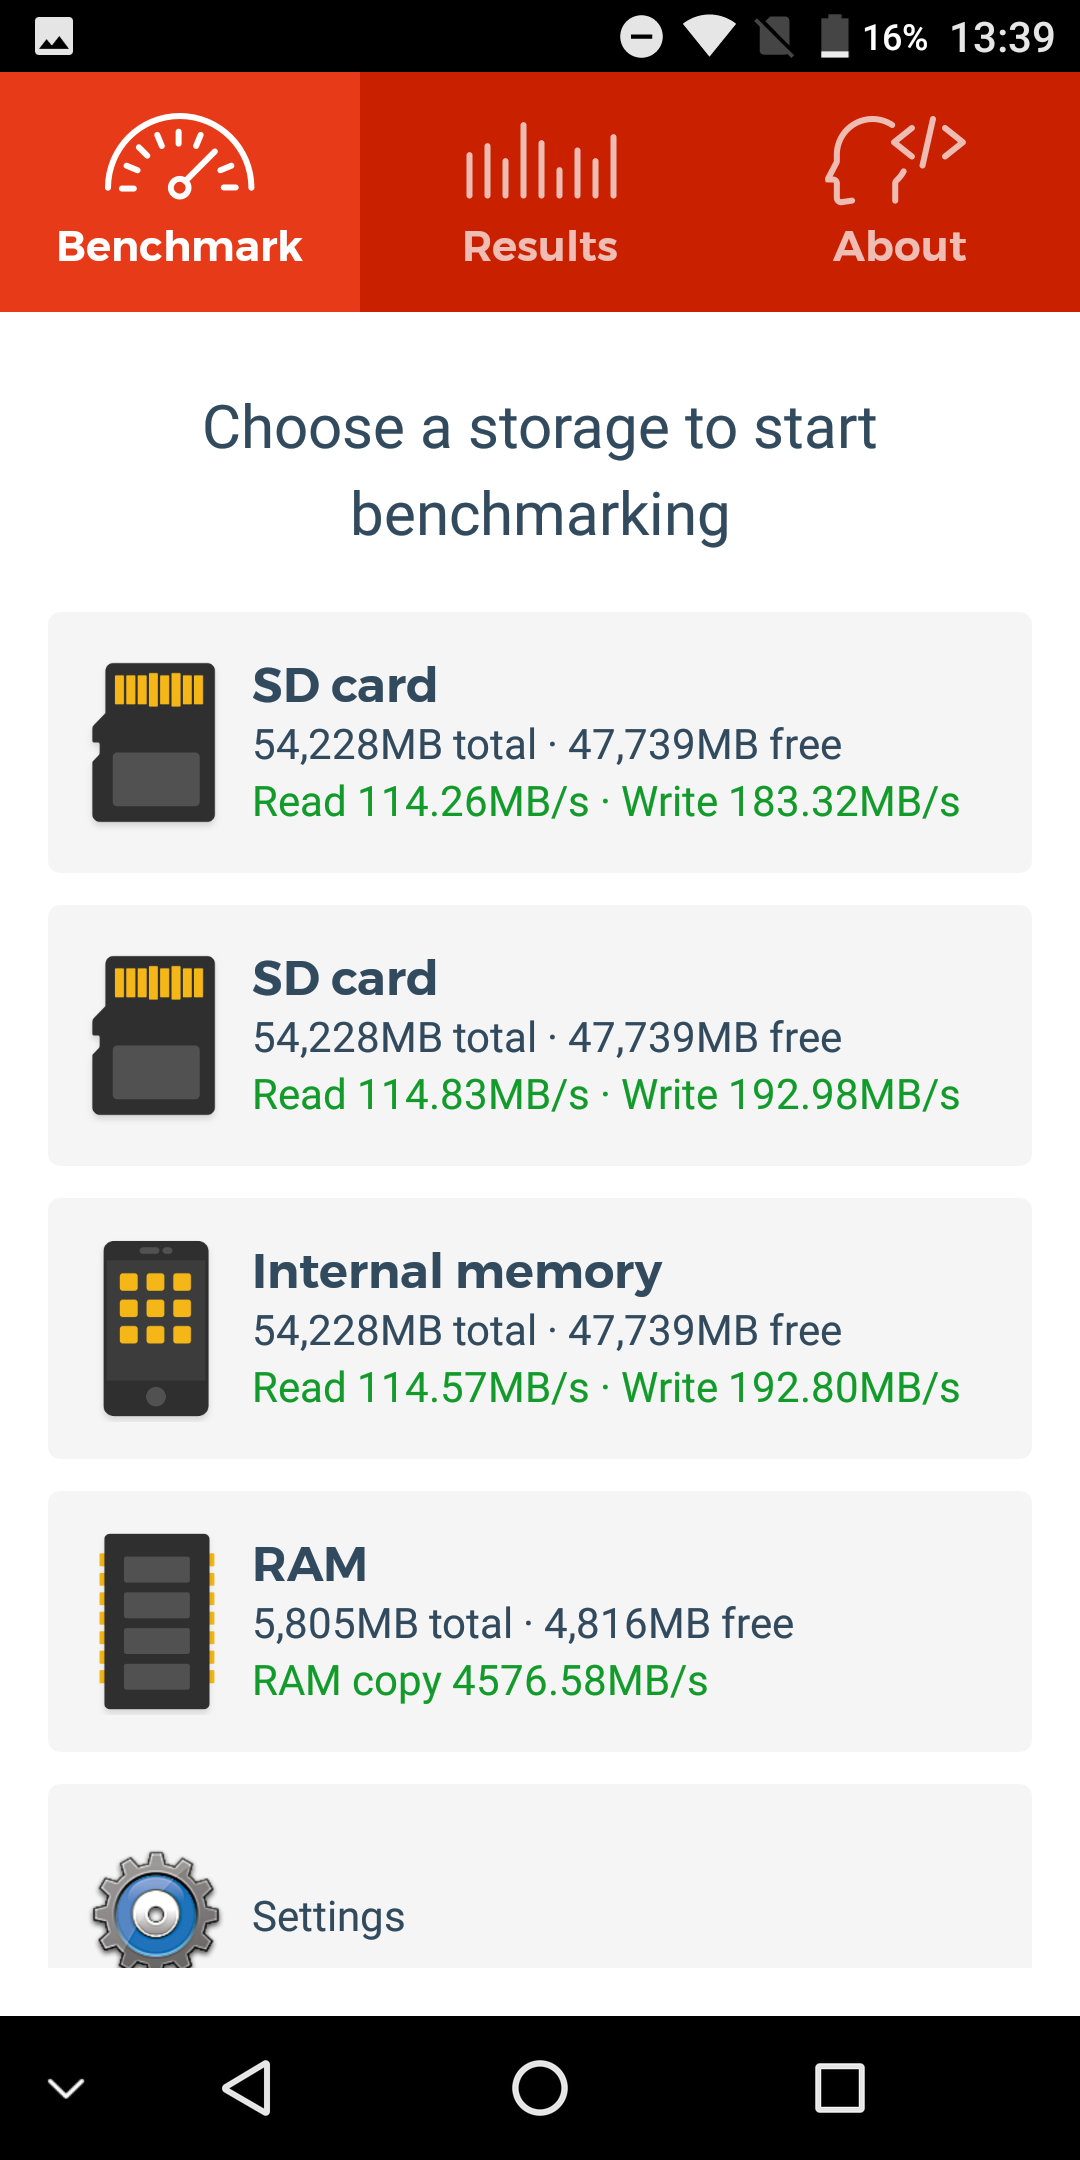Open the About tab
Screen dimensions: 1080x2160
[900, 192]
